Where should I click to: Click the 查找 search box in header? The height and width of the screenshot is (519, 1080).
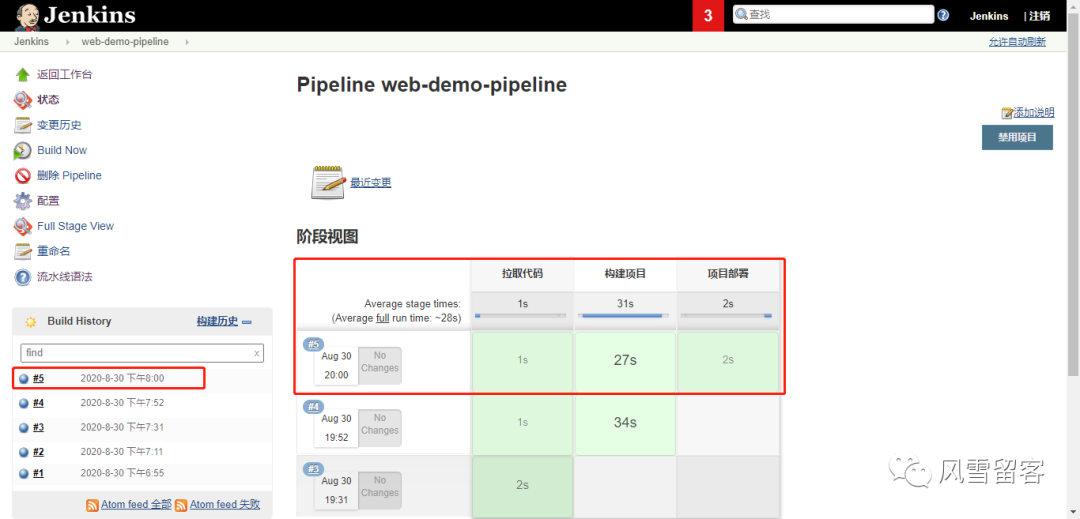tap(833, 14)
